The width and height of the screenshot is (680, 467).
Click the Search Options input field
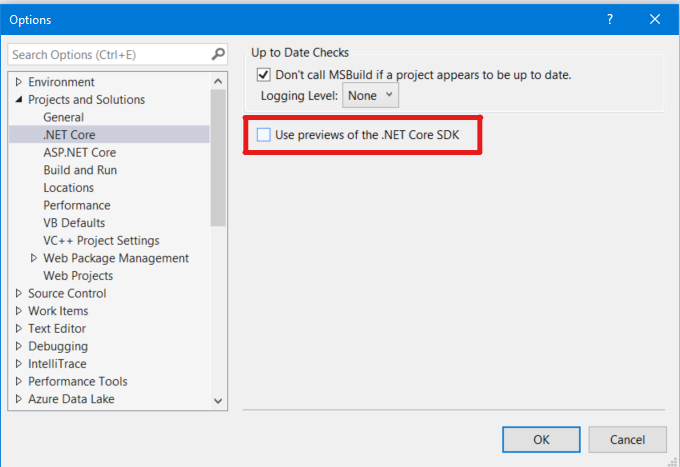click(x=108, y=54)
